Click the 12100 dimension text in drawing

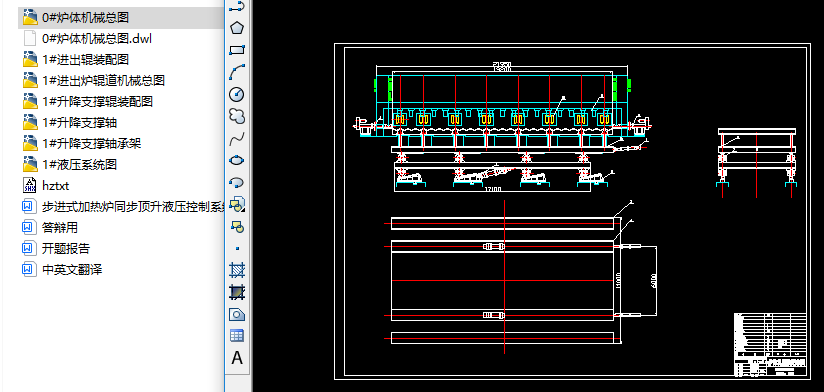pos(492,189)
